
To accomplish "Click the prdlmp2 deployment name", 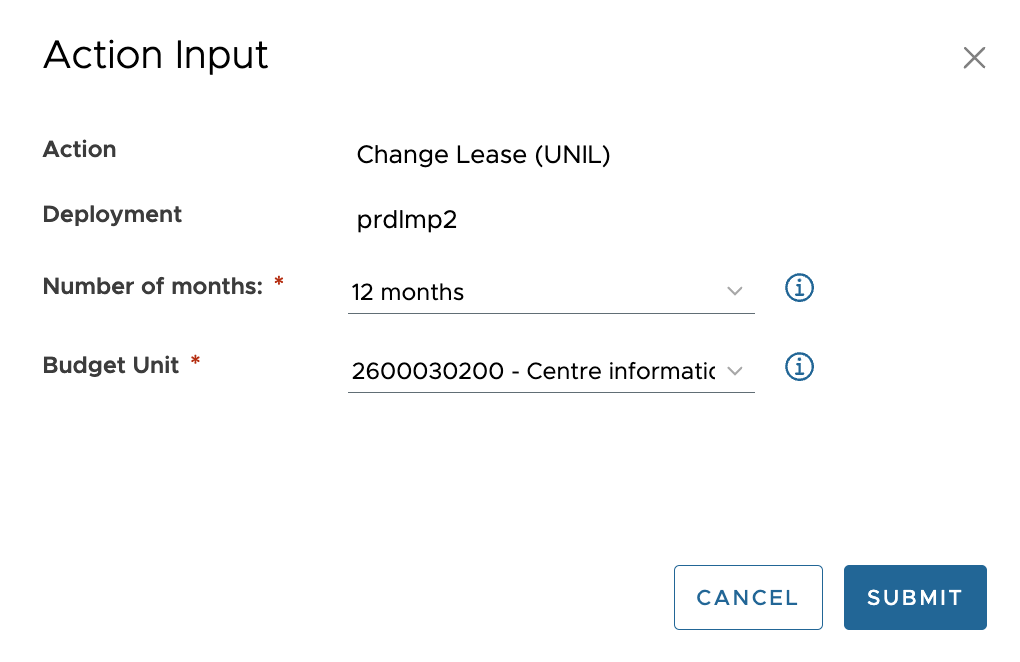I will tap(406, 220).
